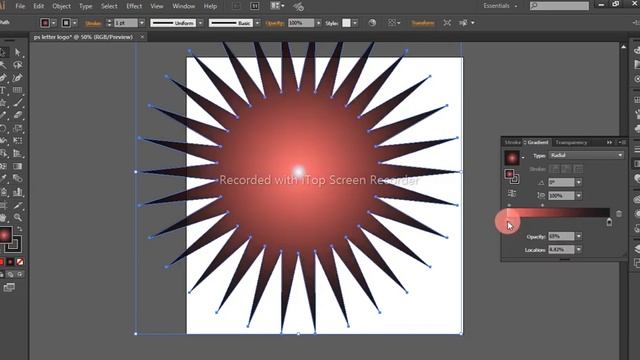
Task: Select the Curvature tool beside Pen
Action: point(18,78)
